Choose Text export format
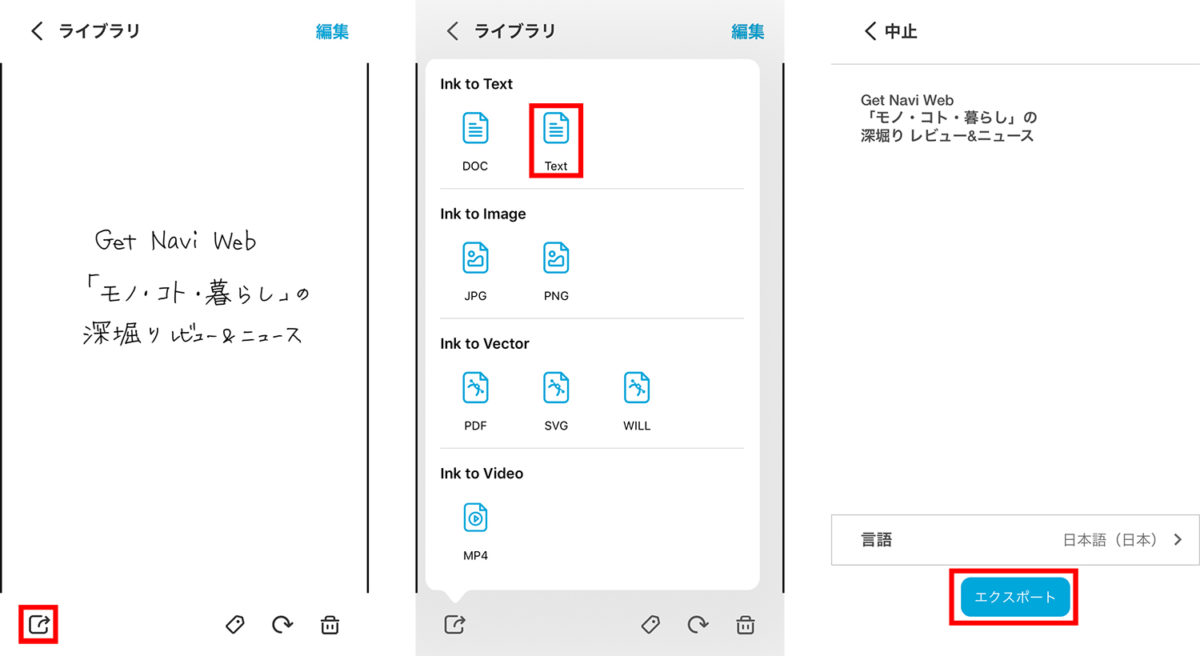 (556, 143)
